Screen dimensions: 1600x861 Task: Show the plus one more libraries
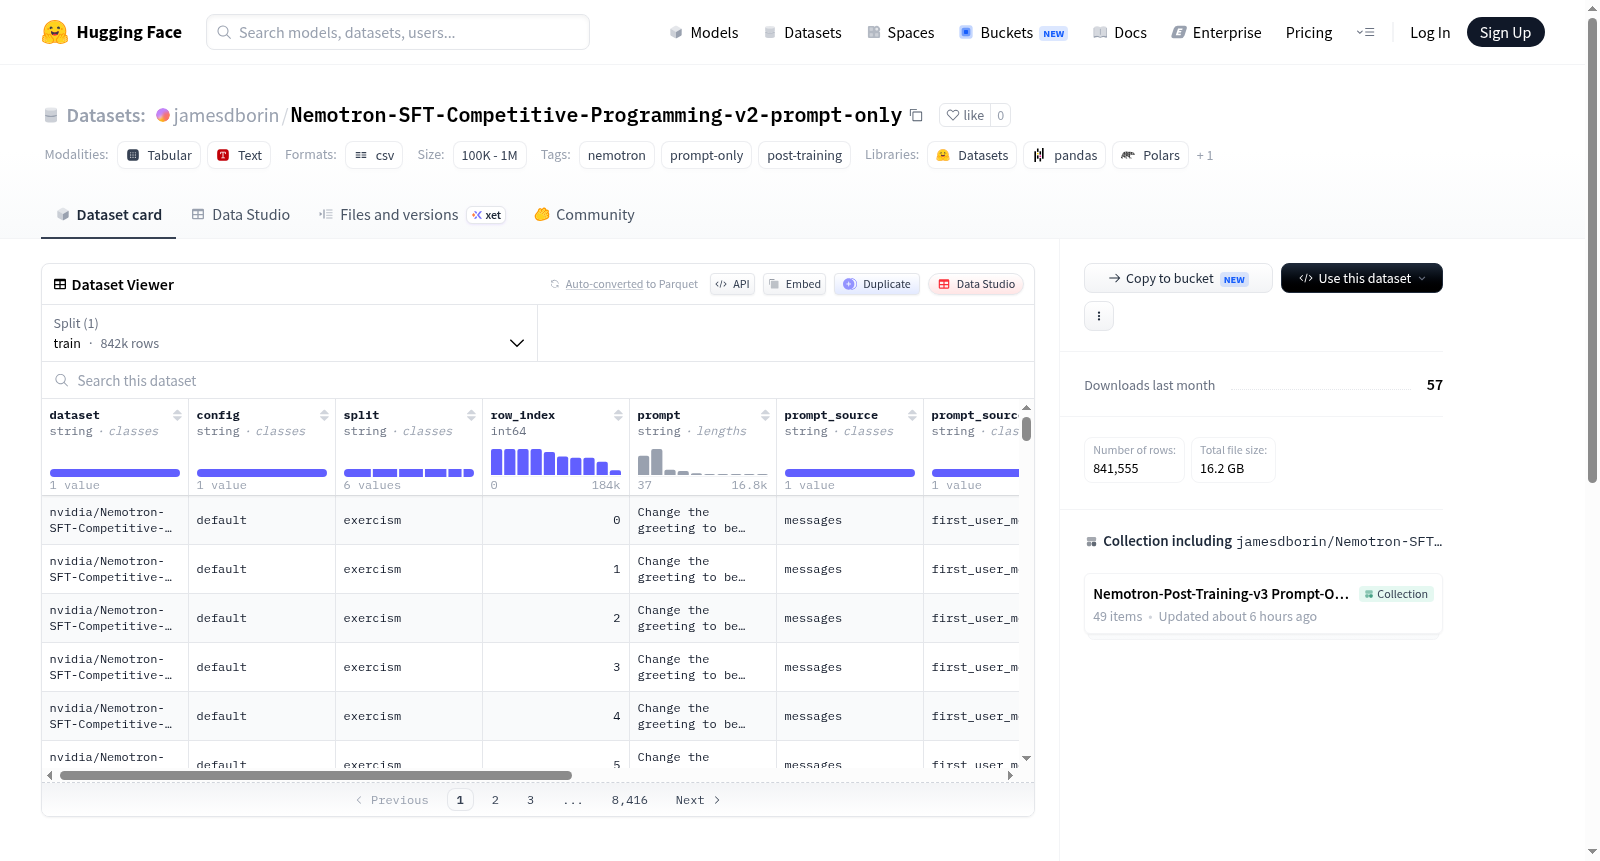click(x=1205, y=155)
